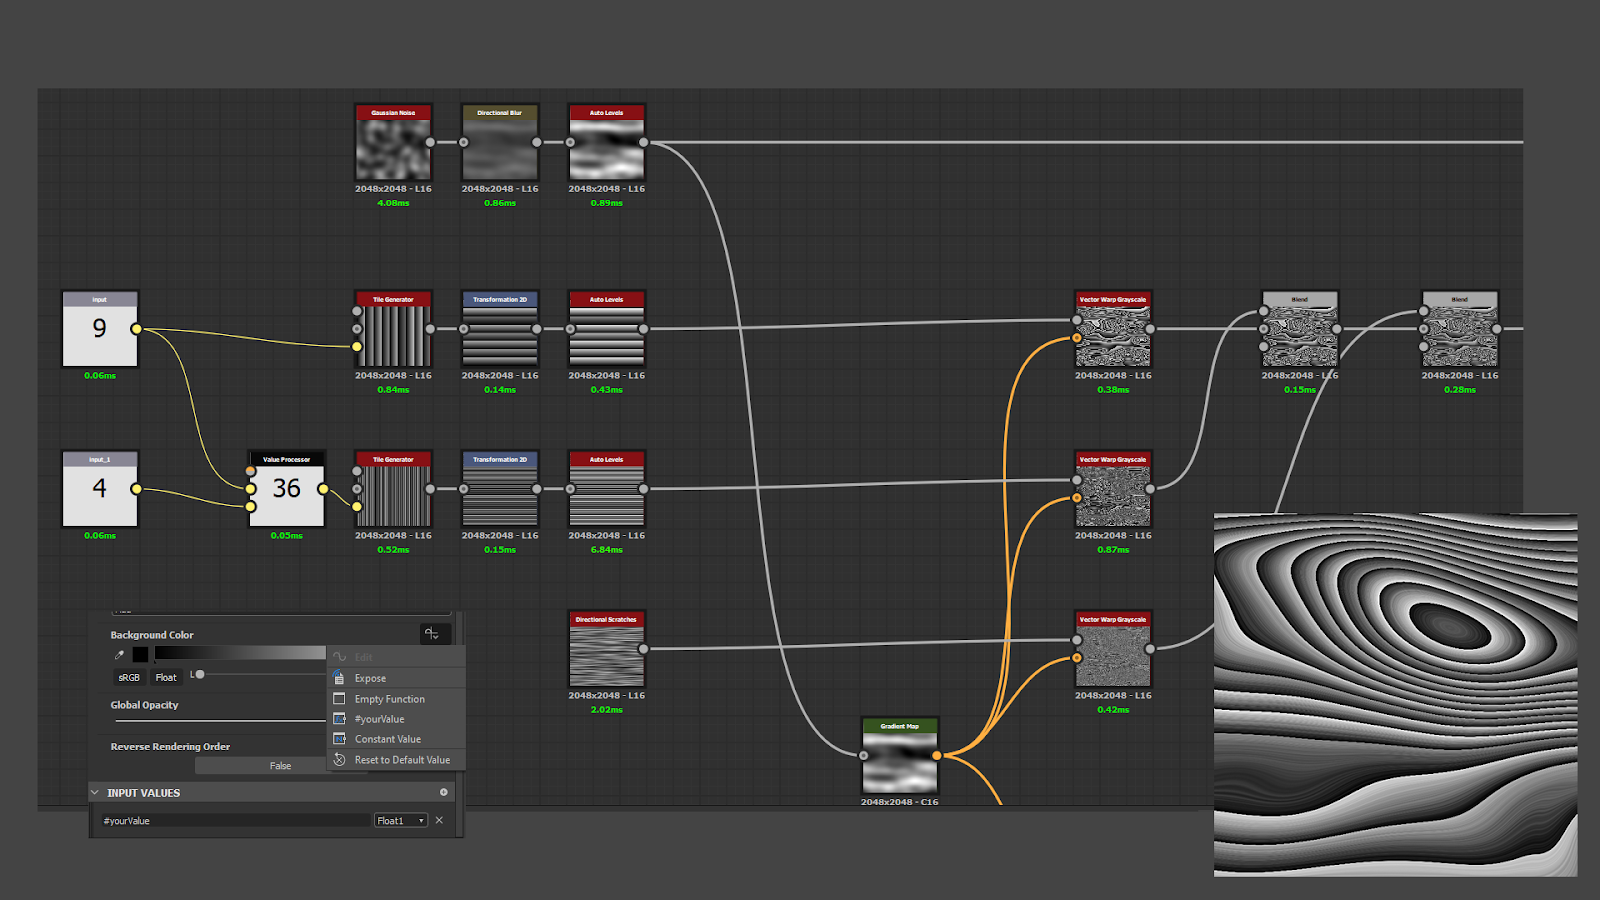
Task: Pick a color with the eyedropper
Action: [x=120, y=655]
